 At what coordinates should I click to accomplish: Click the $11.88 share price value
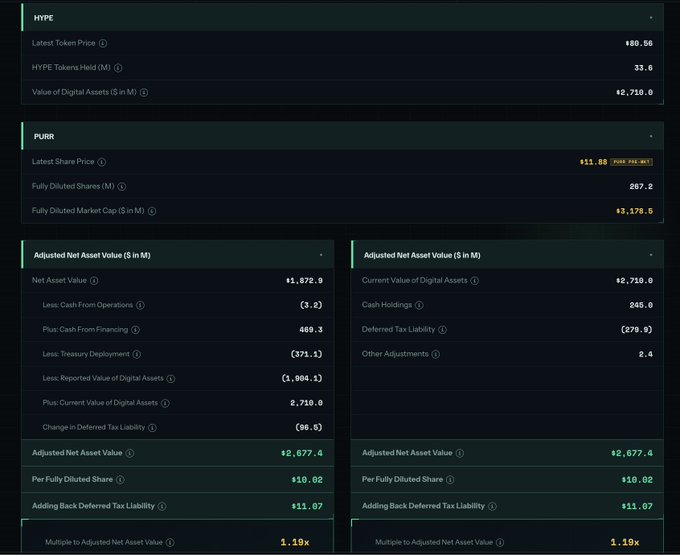click(593, 162)
